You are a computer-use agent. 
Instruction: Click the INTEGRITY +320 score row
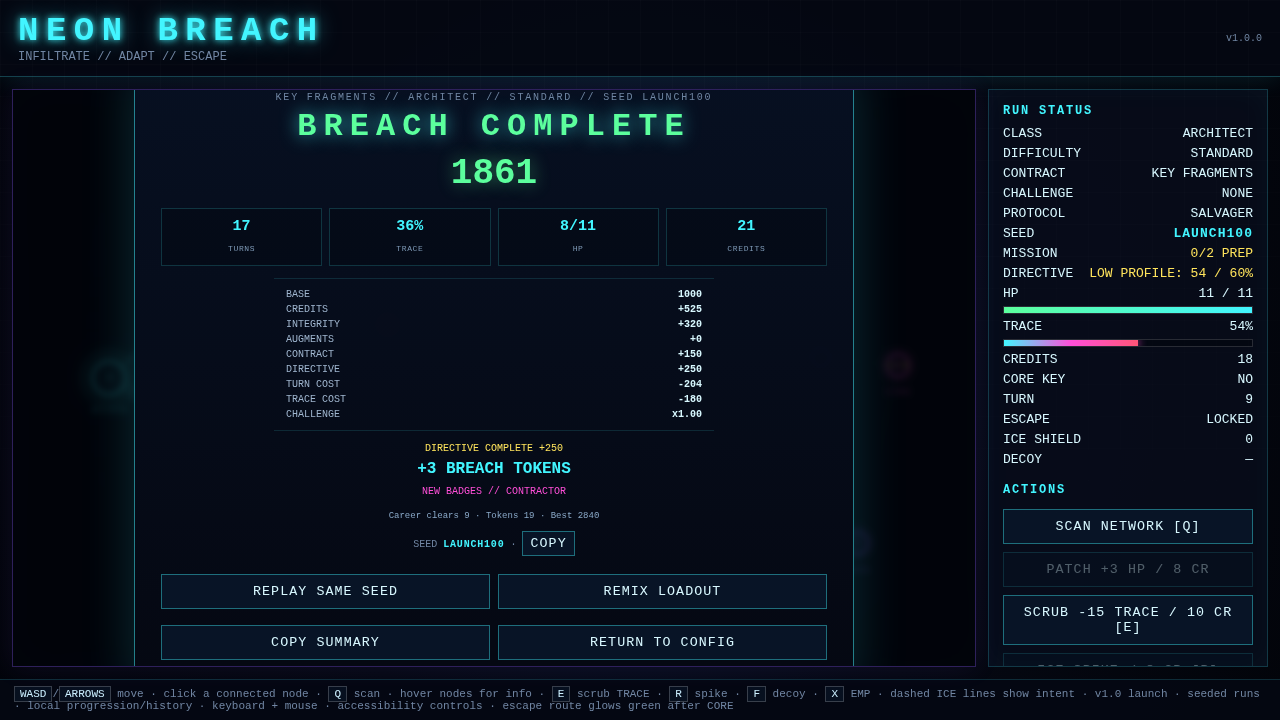click(494, 324)
